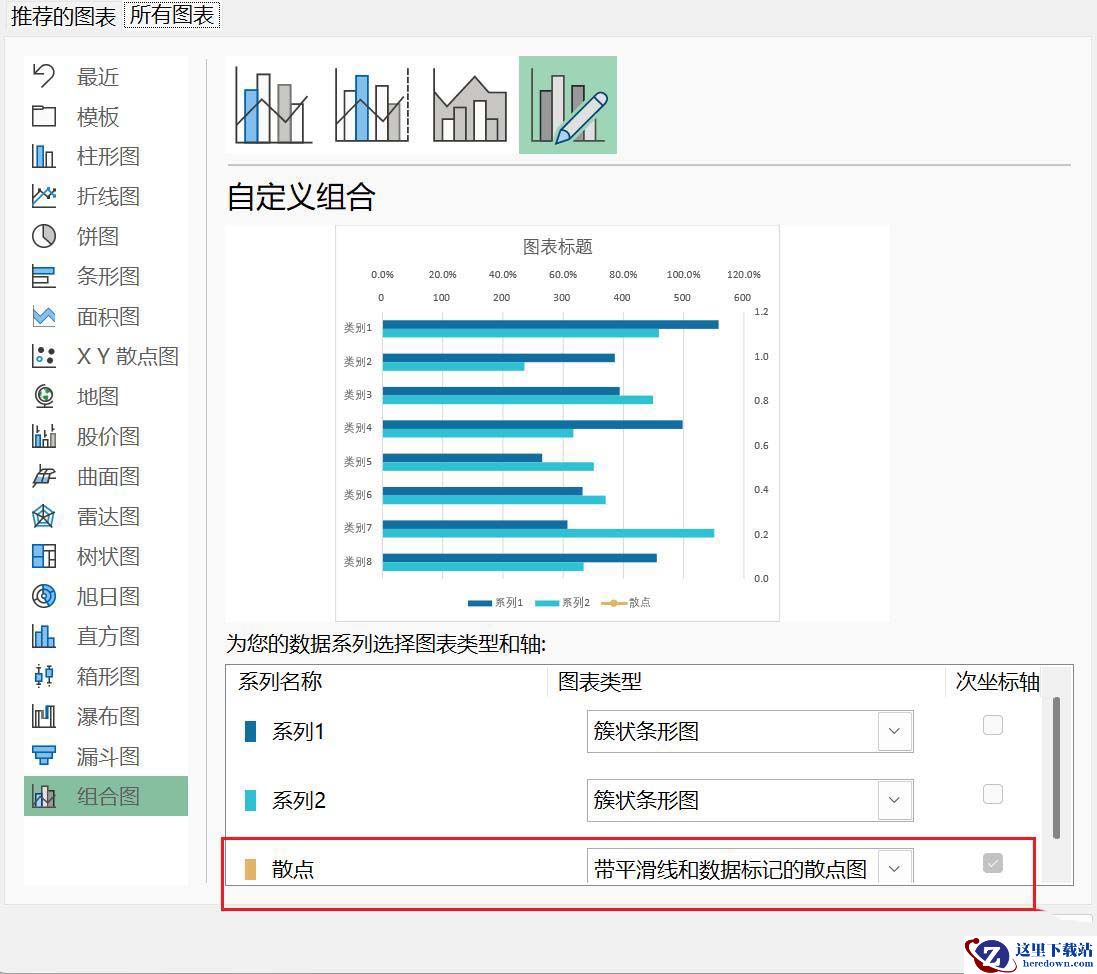Open chart type dropdown for 系列2
Viewport: 1097px width, 974px height.
(894, 800)
